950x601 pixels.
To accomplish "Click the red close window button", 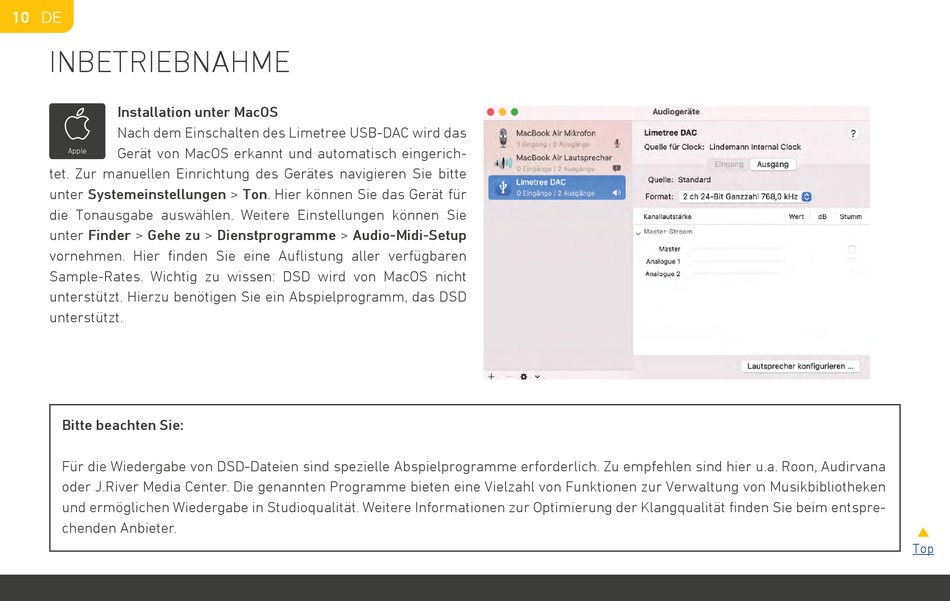I will coord(491,112).
